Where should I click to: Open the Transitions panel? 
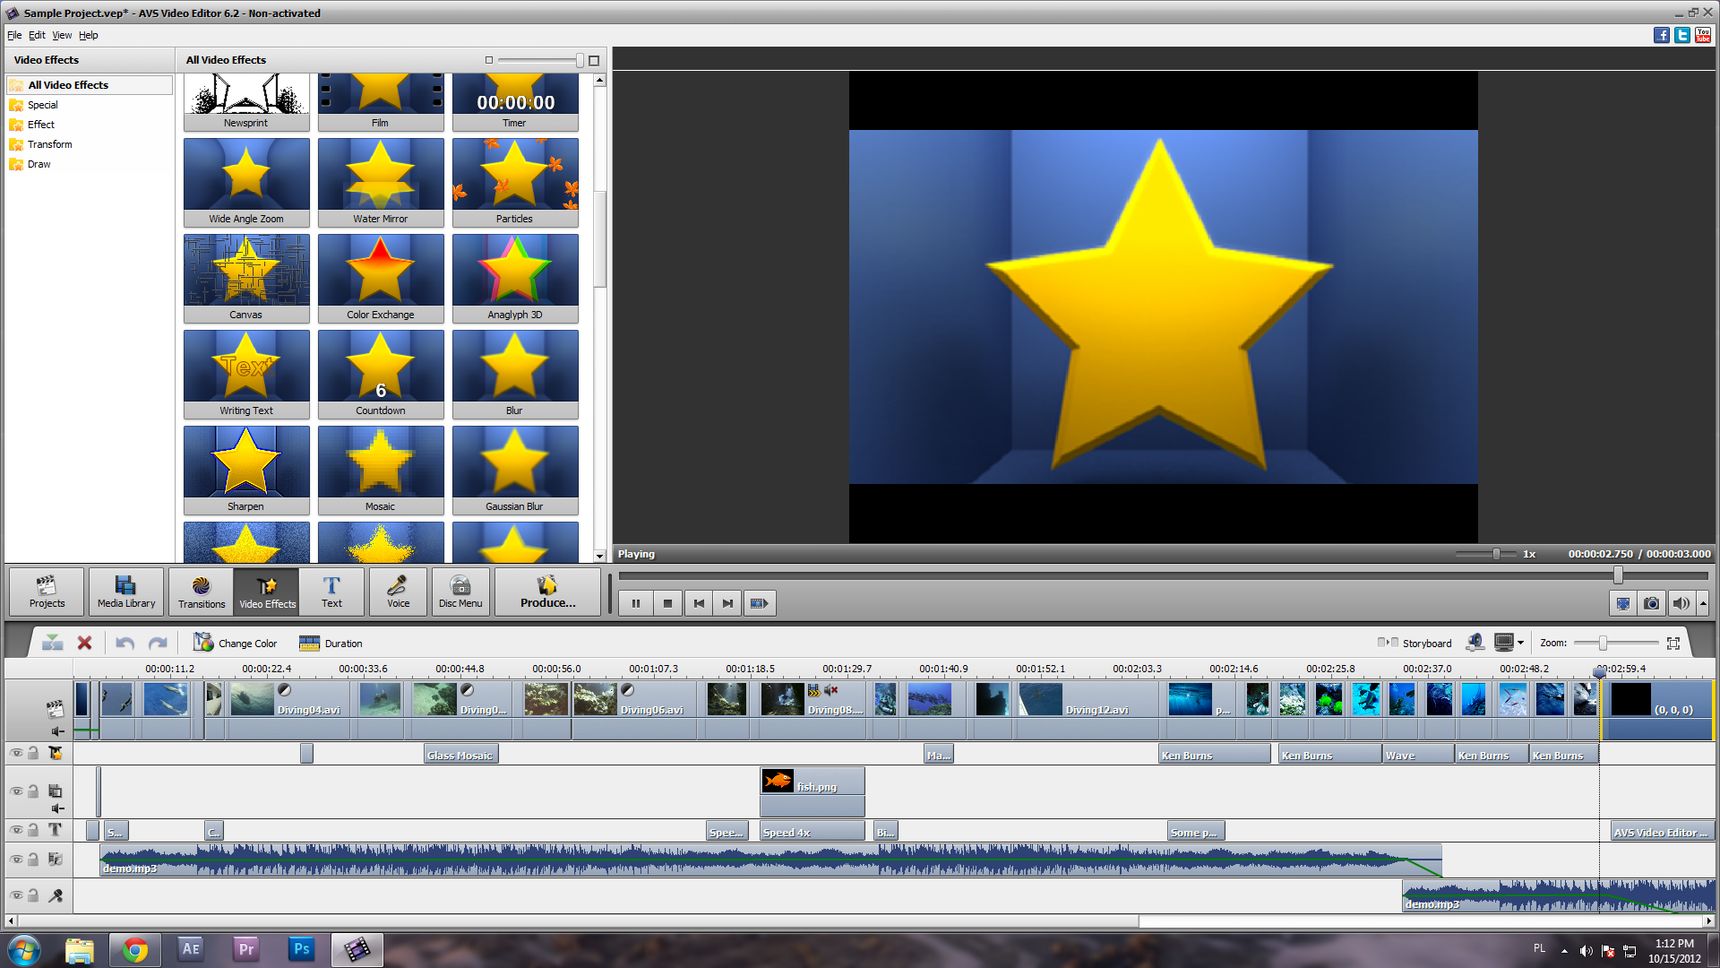coord(201,590)
